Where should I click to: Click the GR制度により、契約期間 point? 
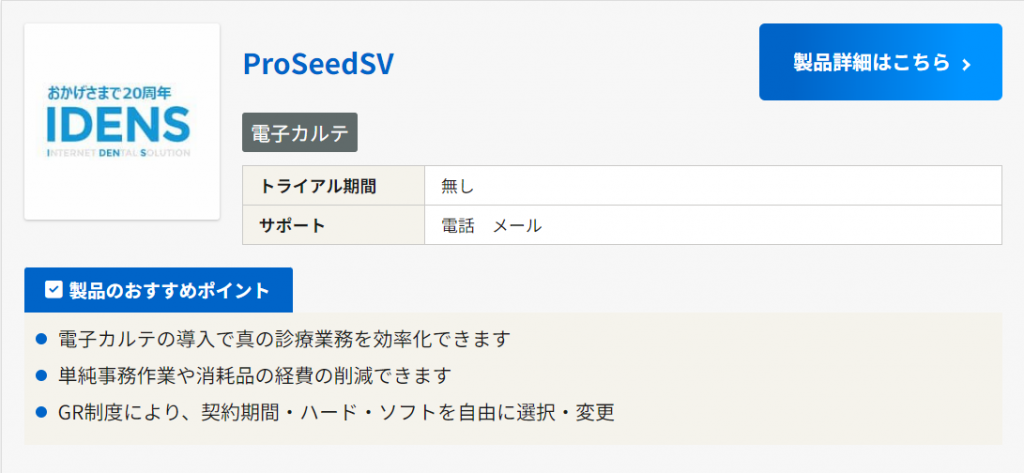coord(335,412)
